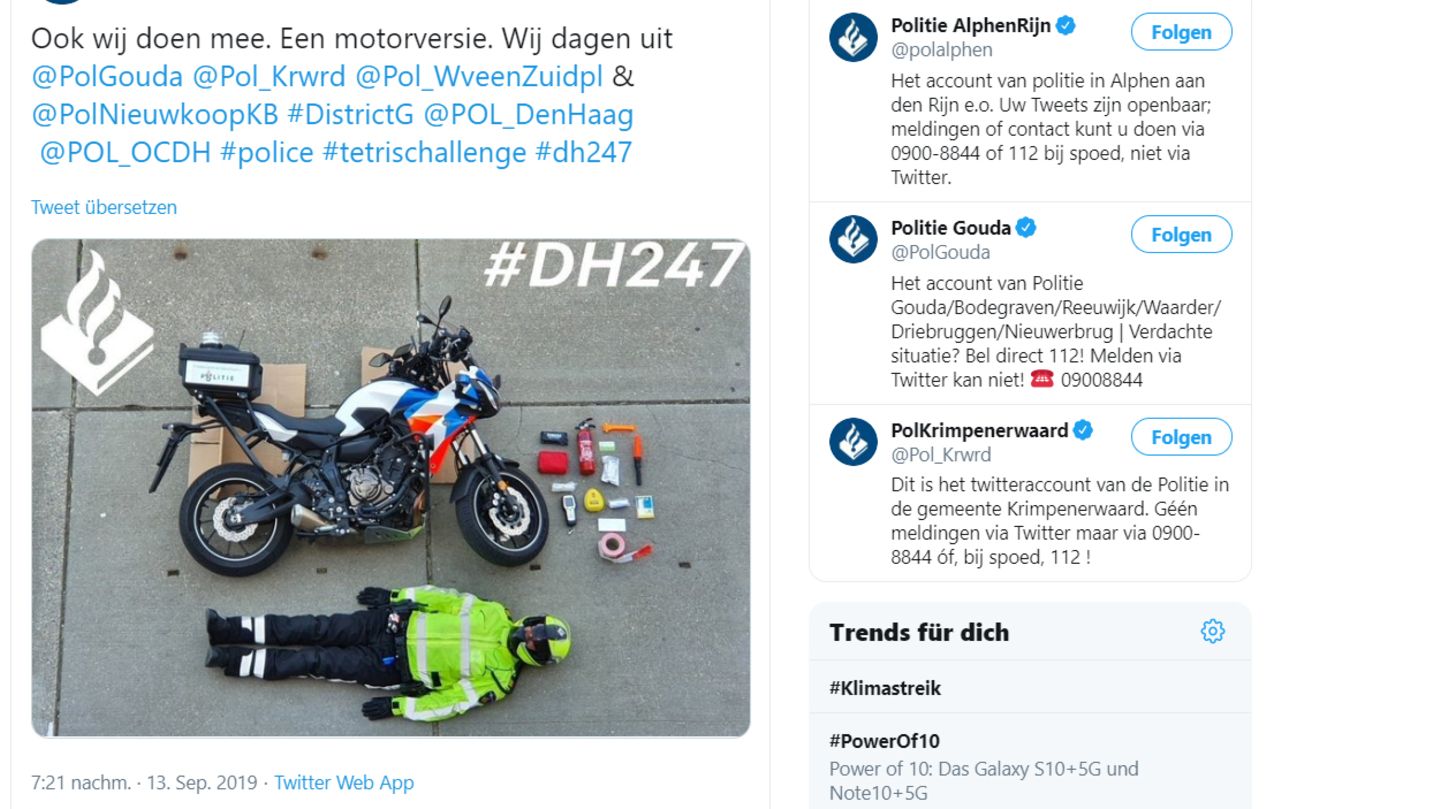The width and height of the screenshot is (1440, 809).
Task: Open the @POL_DenHaag mention
Action: point(528,114)
